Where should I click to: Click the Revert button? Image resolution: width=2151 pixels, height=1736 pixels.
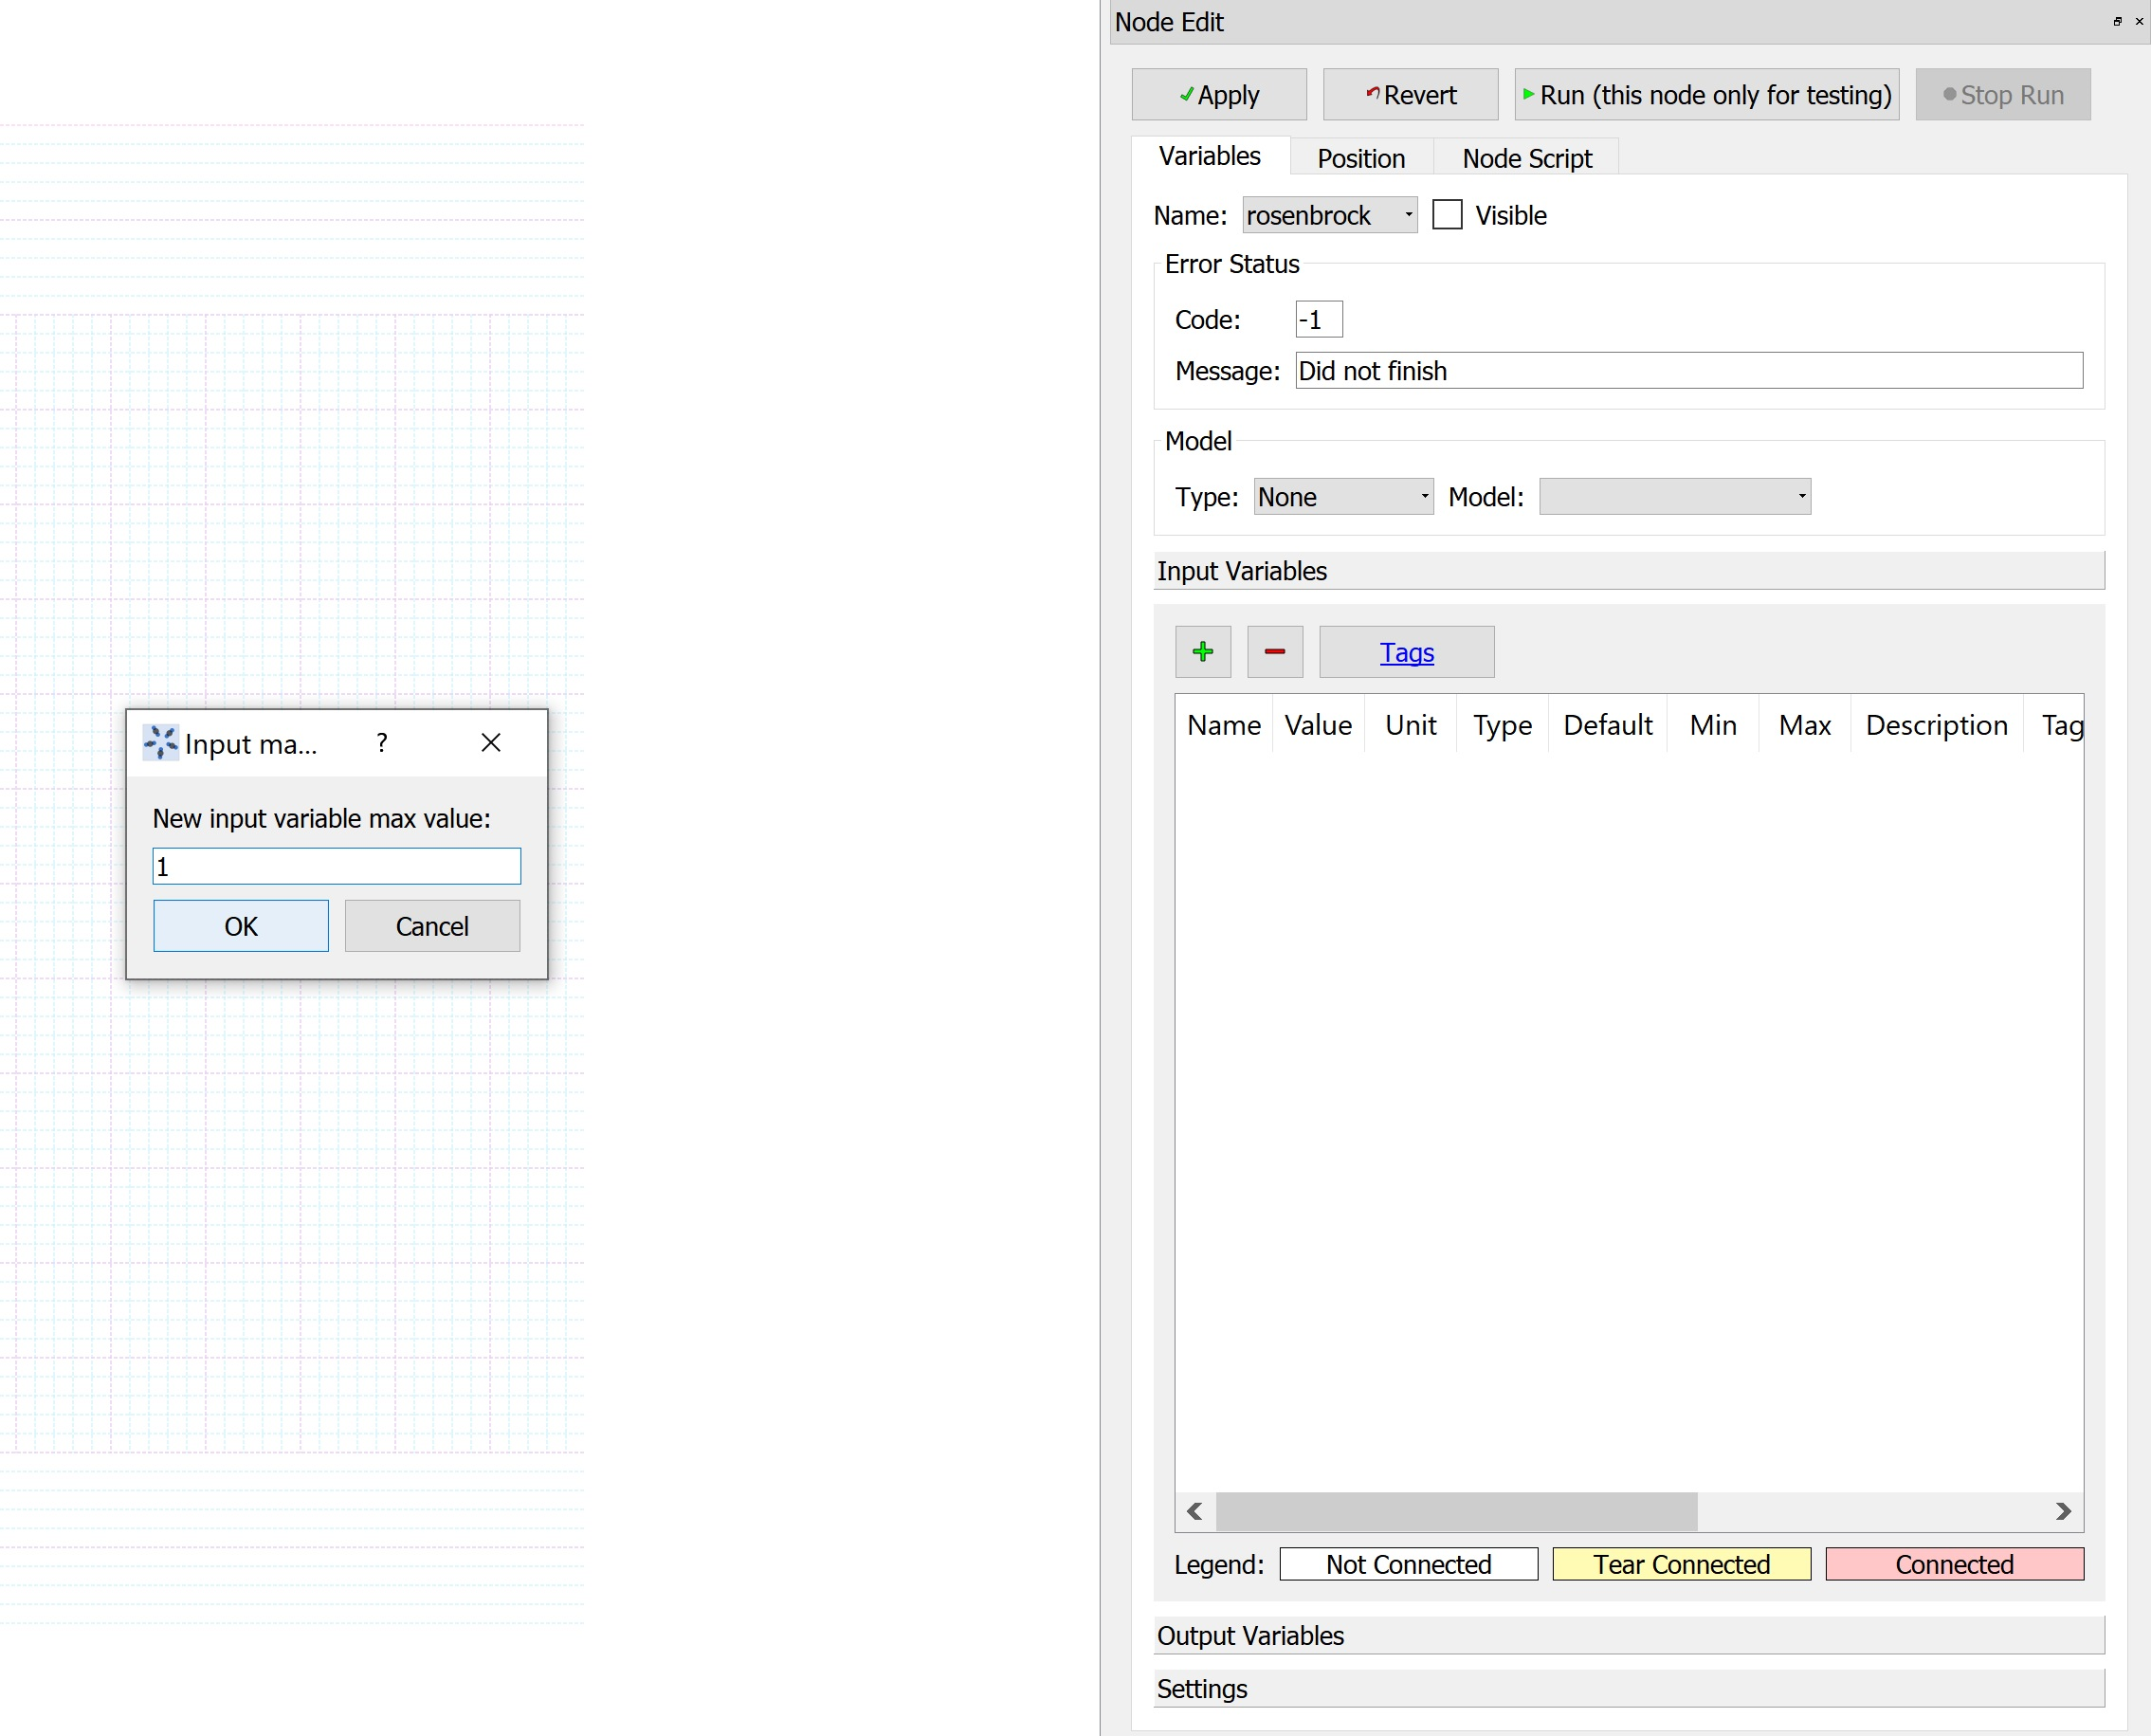tap(1410, 95)
